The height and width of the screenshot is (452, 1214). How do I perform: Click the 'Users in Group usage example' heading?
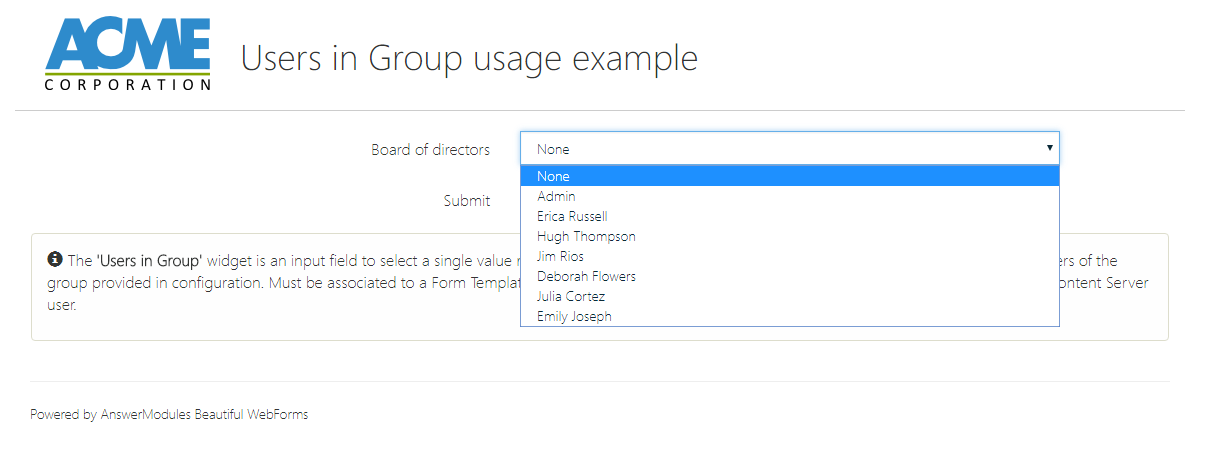click(x=469, y=58)
